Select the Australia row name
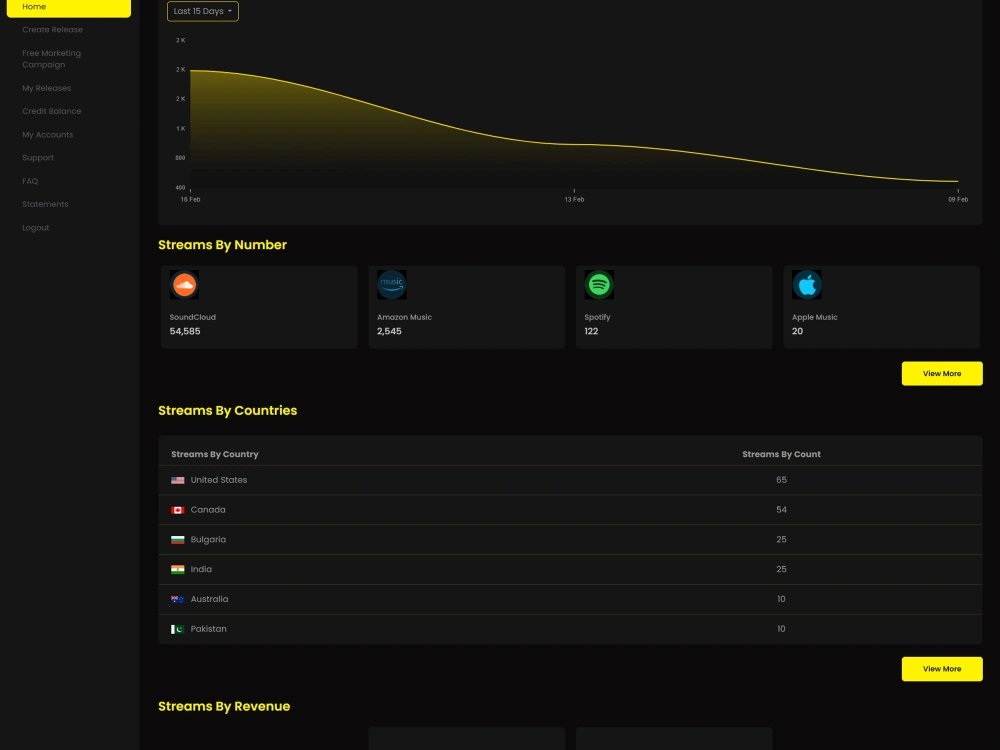Image resolution: width=1000 pixels, height=750 pixels. [x=209, y=599]
